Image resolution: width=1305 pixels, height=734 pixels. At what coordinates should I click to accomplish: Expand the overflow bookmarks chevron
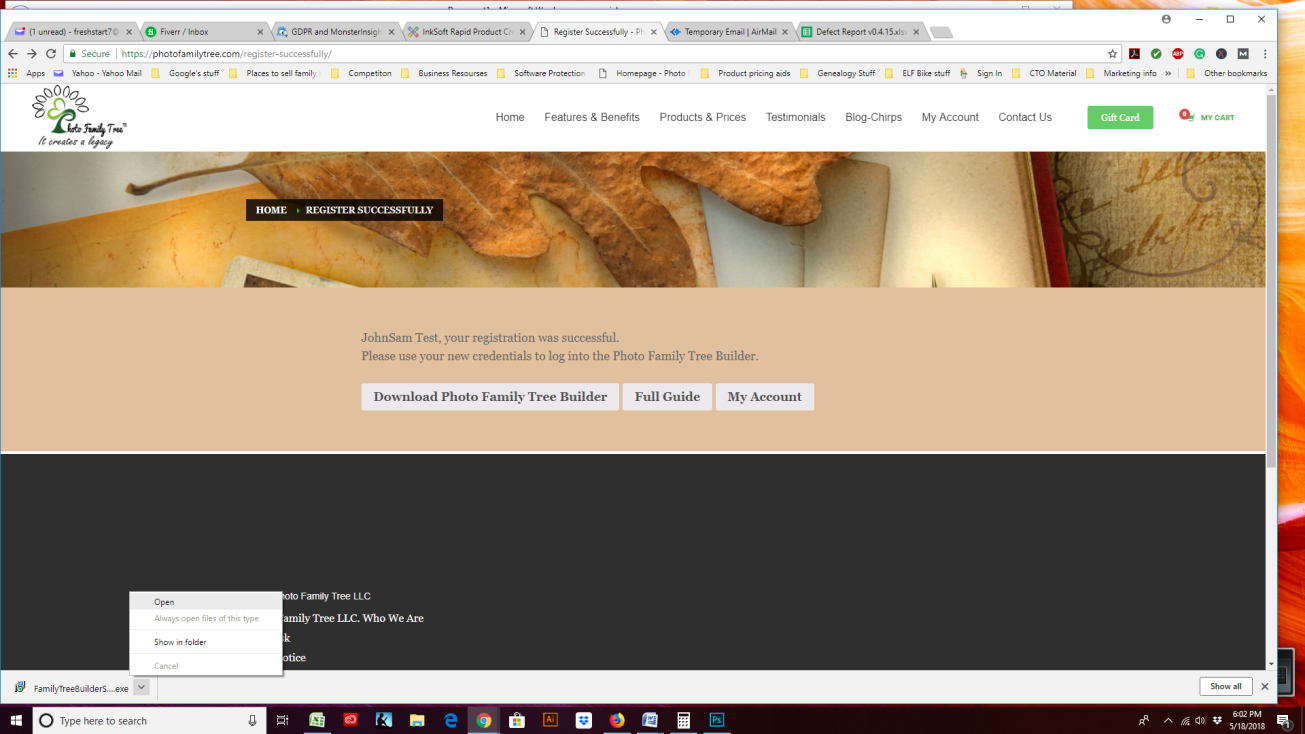pyautogui.click(x=1168, y=73)
